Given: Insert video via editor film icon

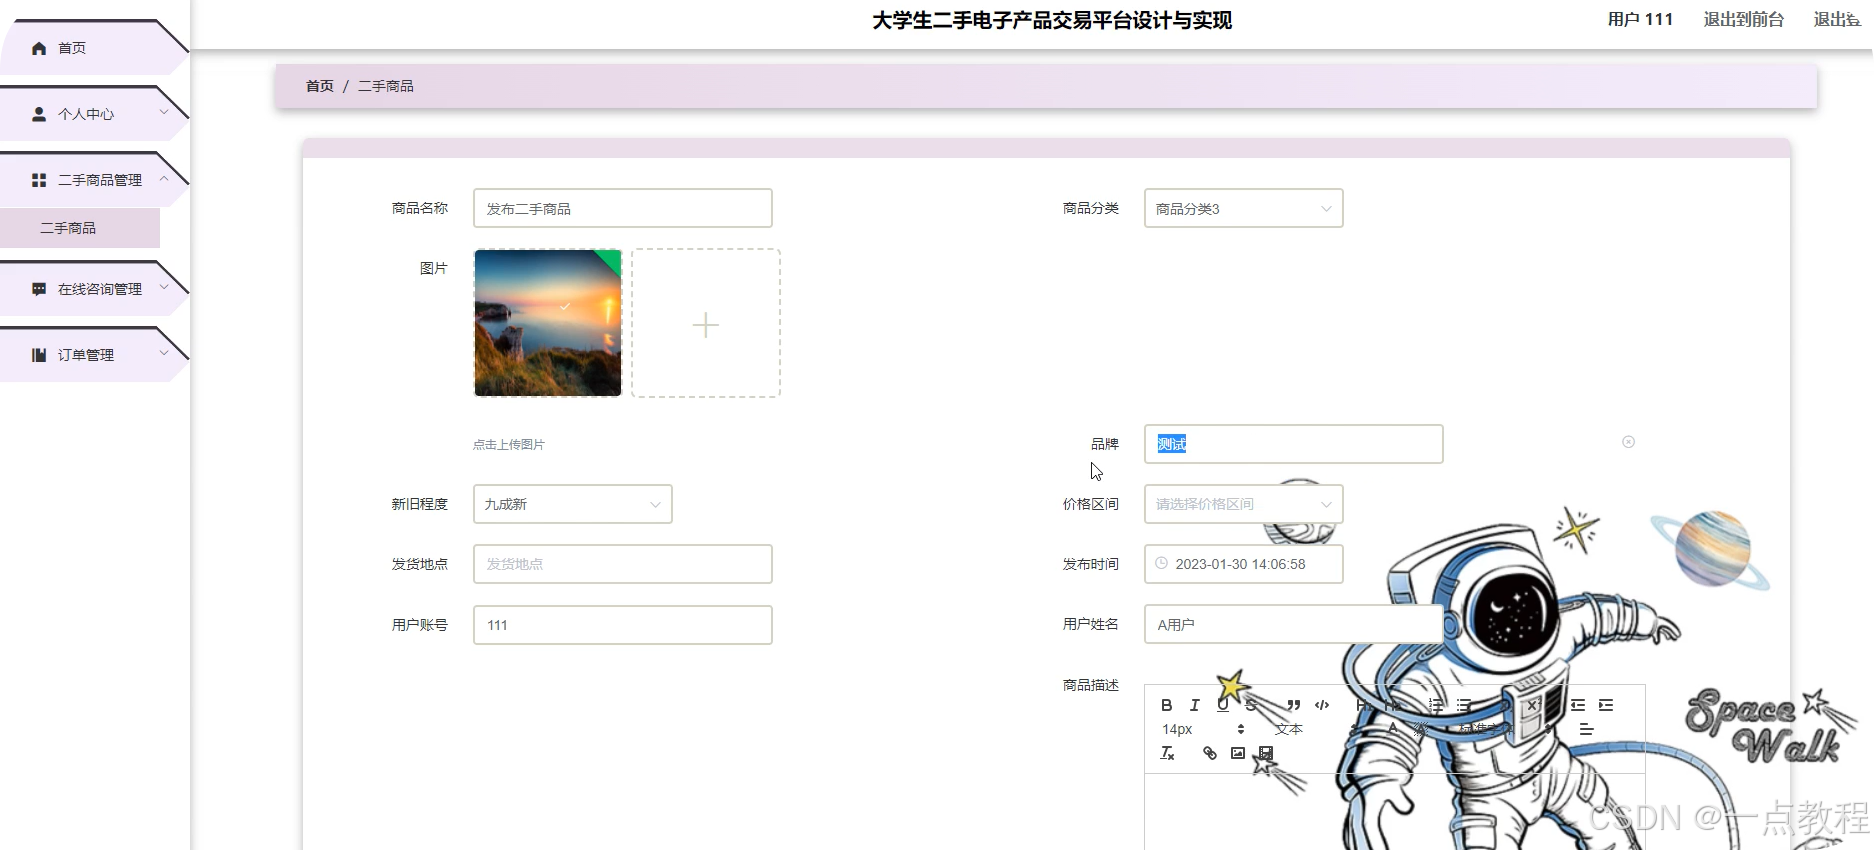Looking at the screenshot, I should (x=1266, y=753).
